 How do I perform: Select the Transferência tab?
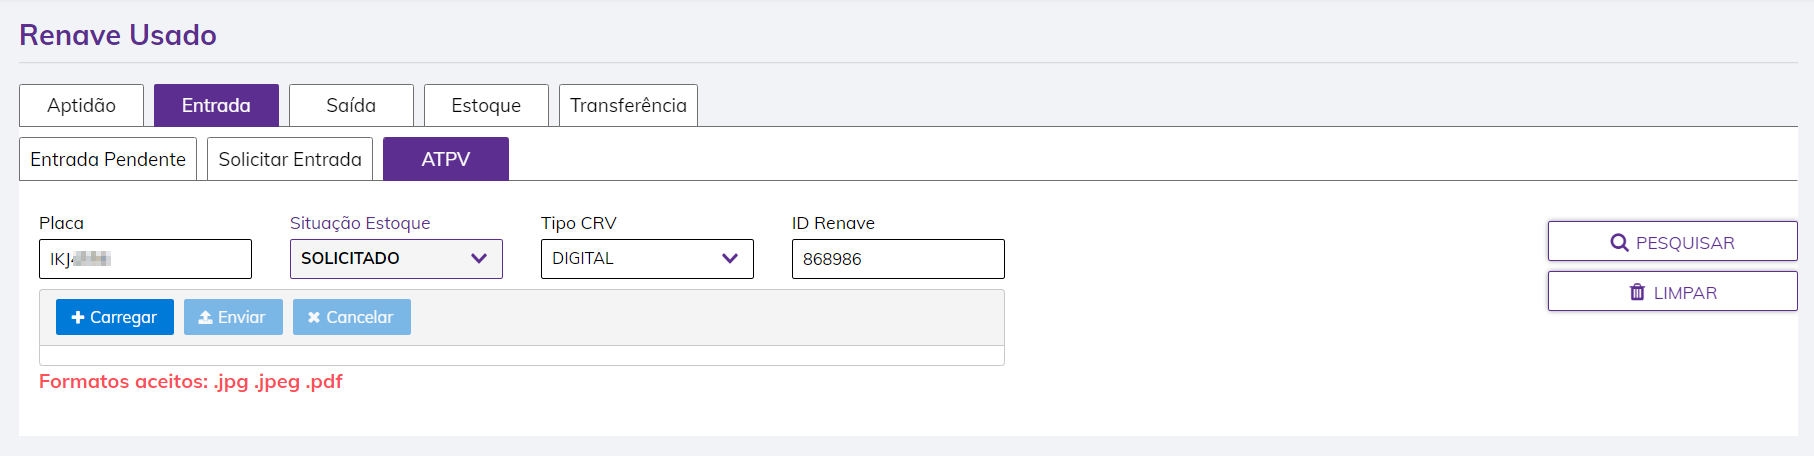[x=628, y=105]
